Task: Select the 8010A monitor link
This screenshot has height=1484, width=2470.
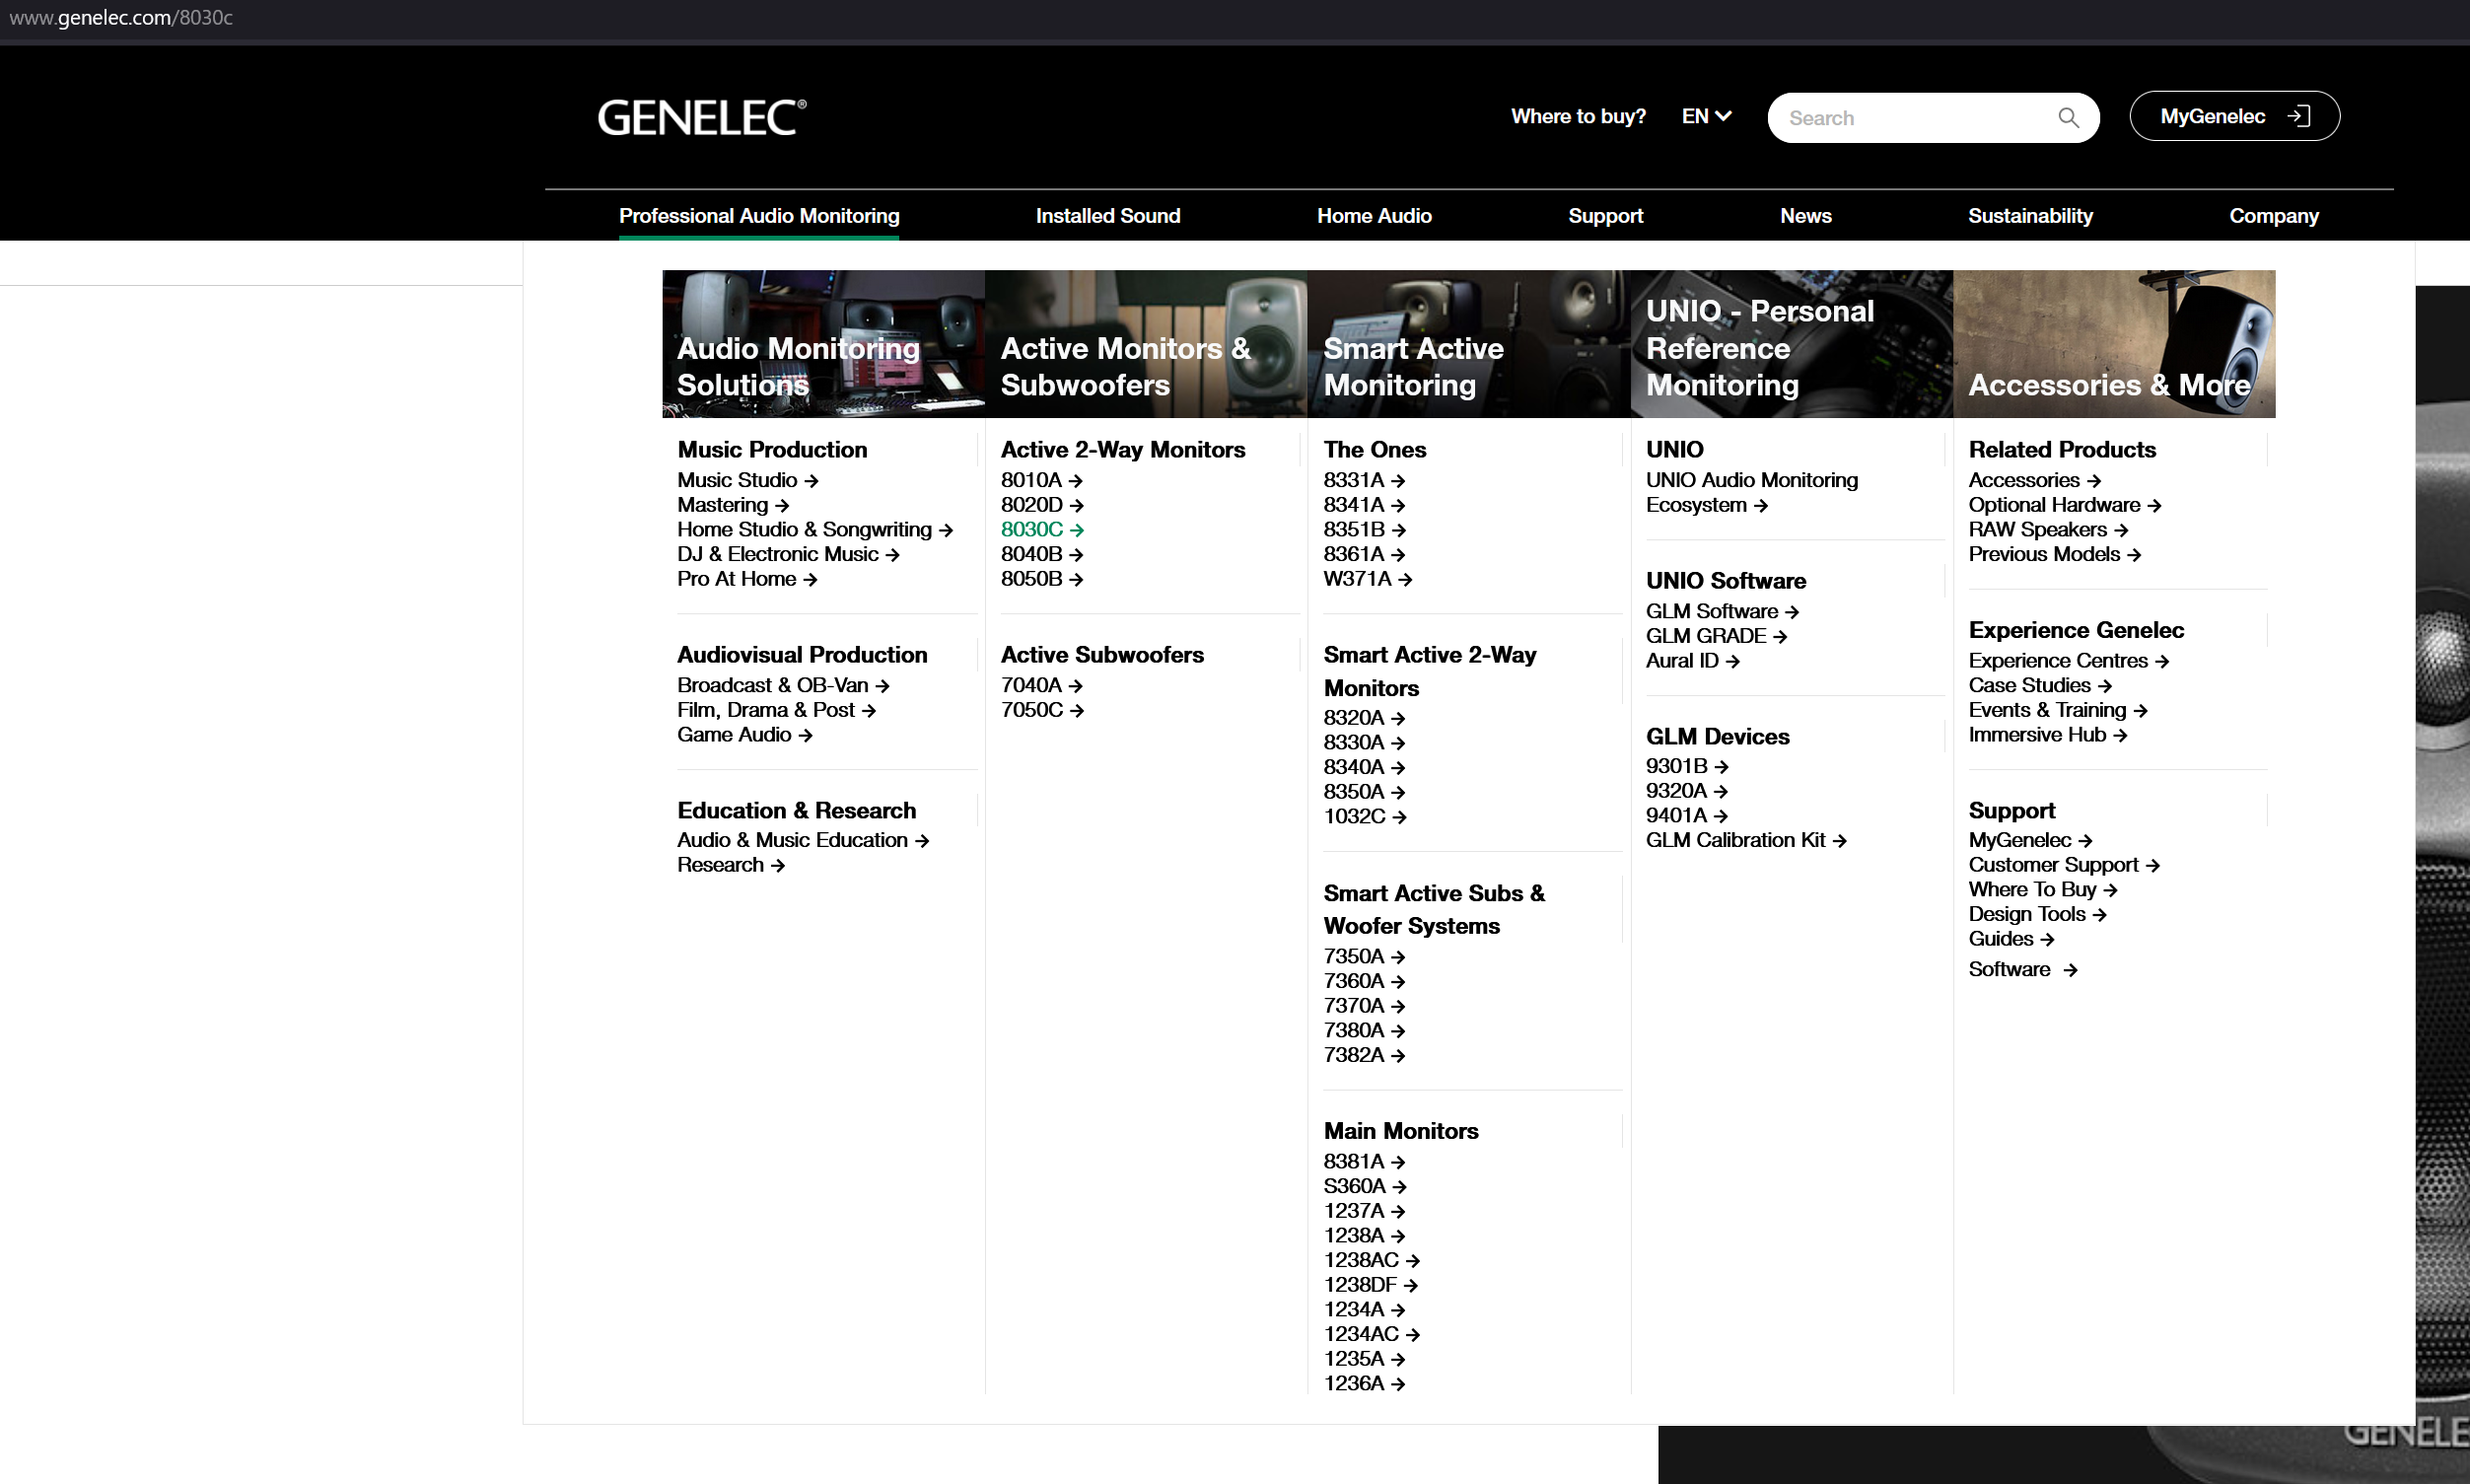Action: click(x=1042, y=480)
